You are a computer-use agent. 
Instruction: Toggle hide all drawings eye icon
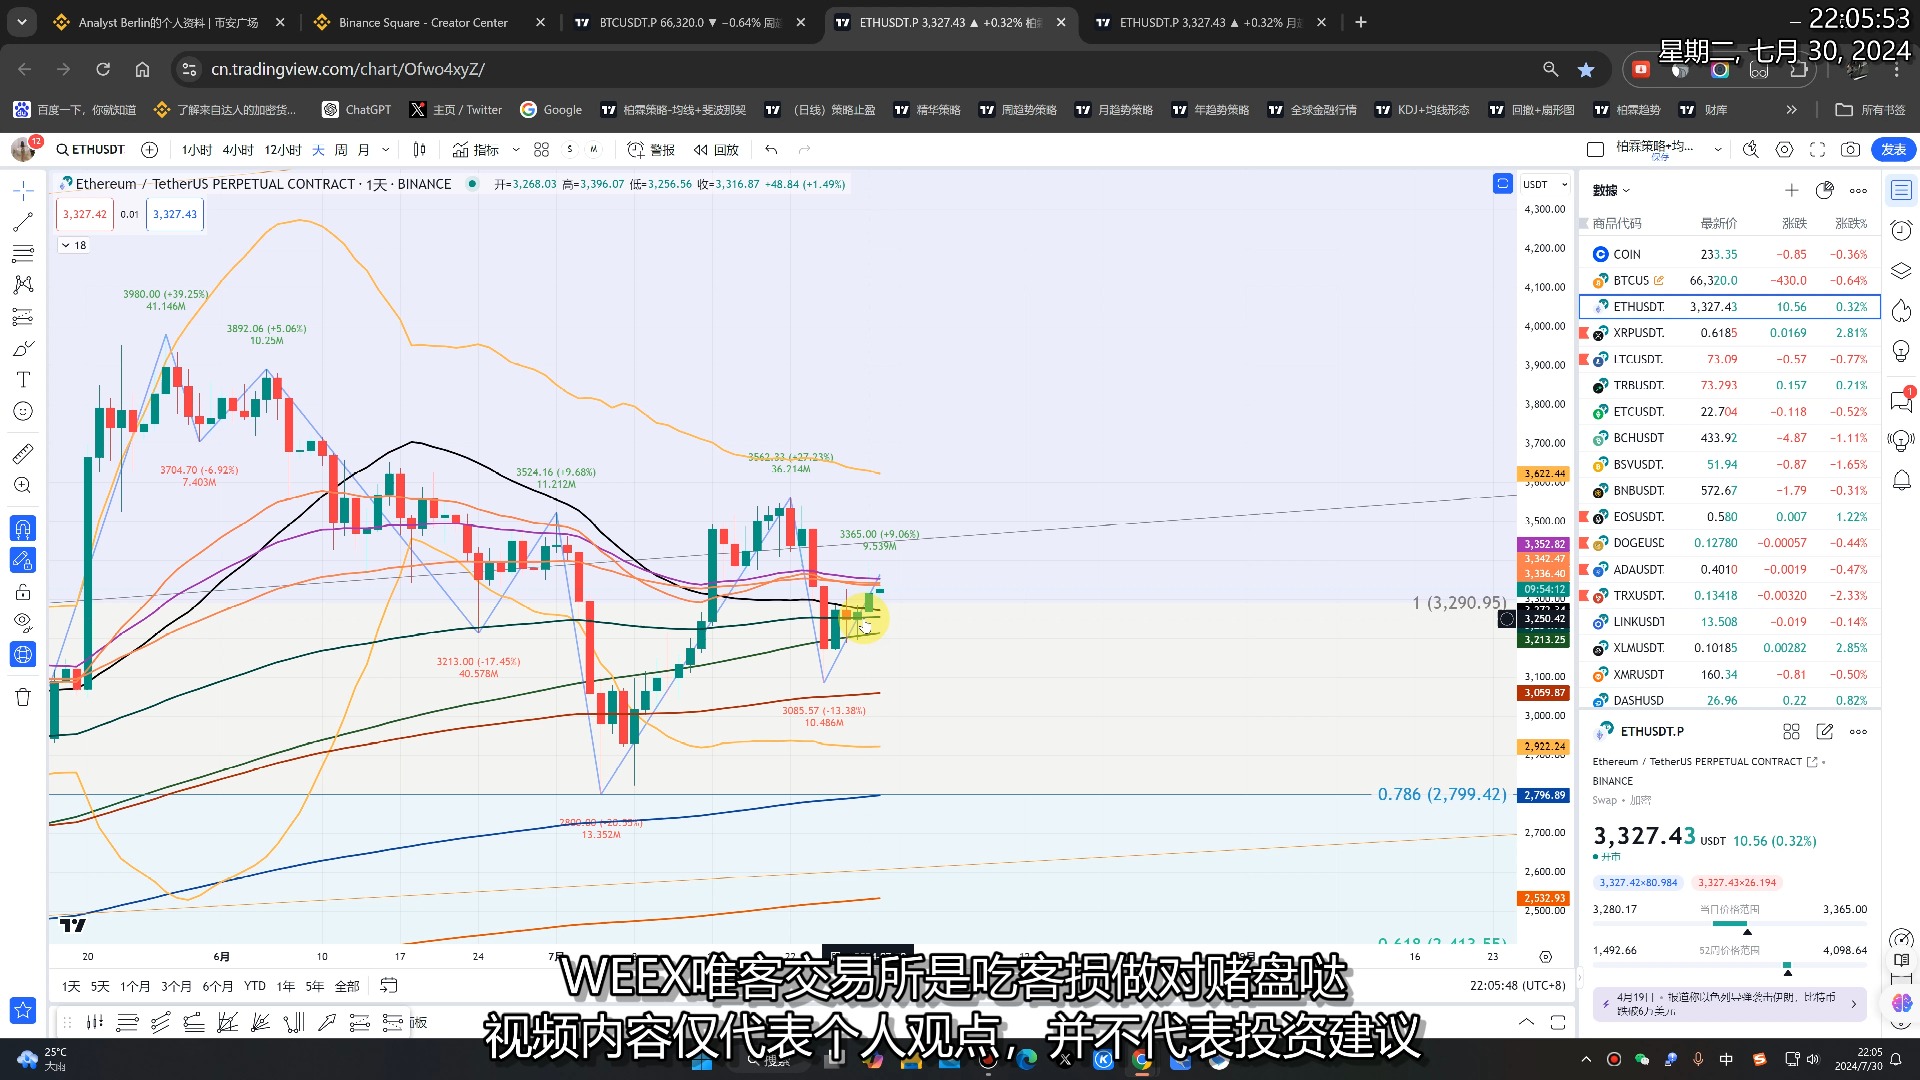pos(23,623)
